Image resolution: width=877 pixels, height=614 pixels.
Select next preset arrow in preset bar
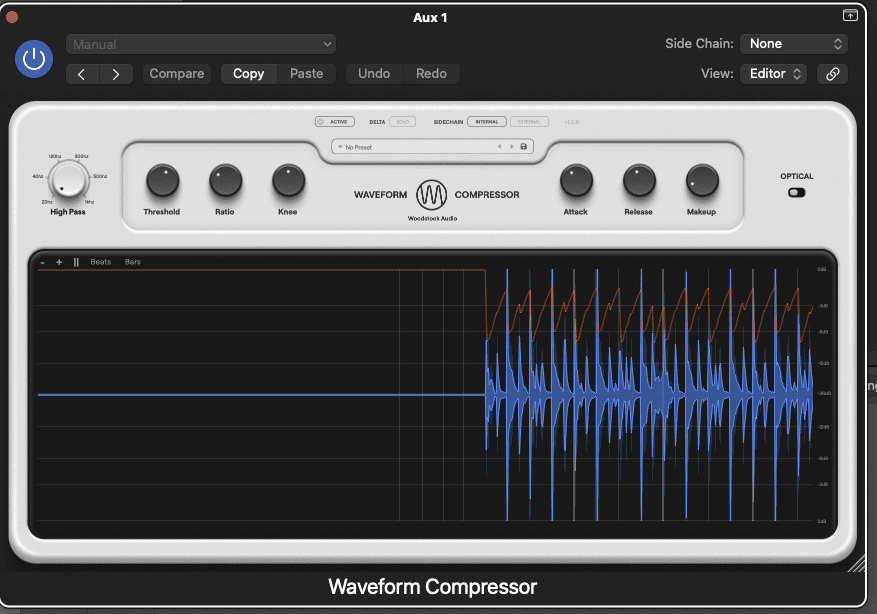(x=511, y=147)
